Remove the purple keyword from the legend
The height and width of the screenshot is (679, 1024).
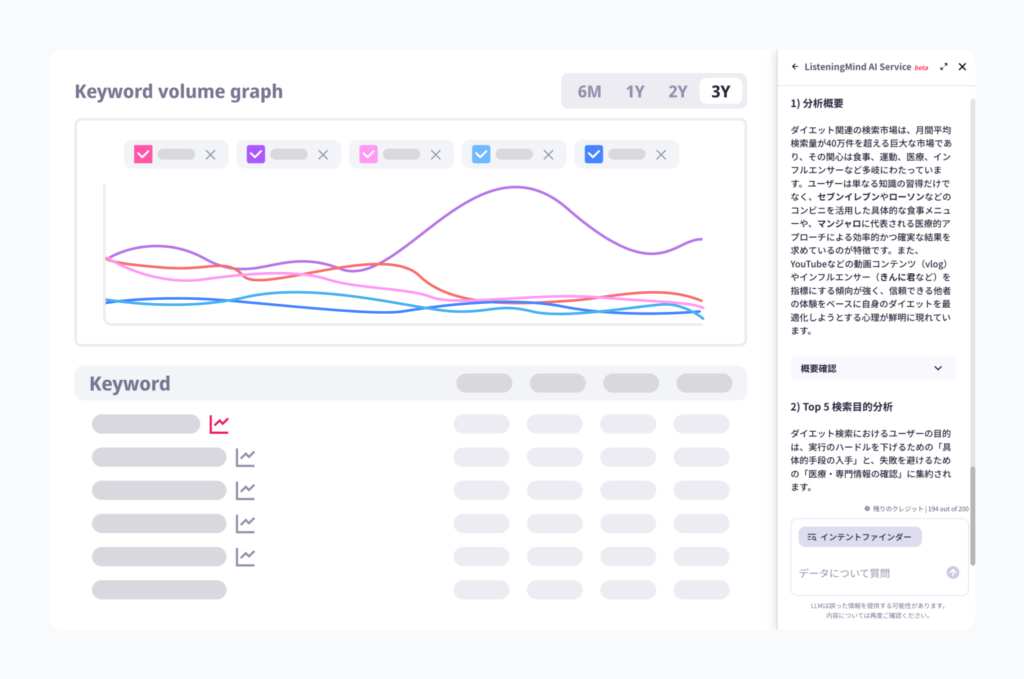click(323, 154)
